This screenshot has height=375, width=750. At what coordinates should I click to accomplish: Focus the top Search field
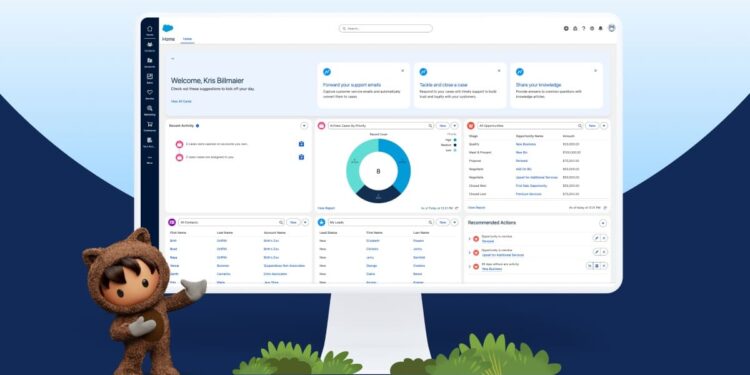[x=386, y=29]
